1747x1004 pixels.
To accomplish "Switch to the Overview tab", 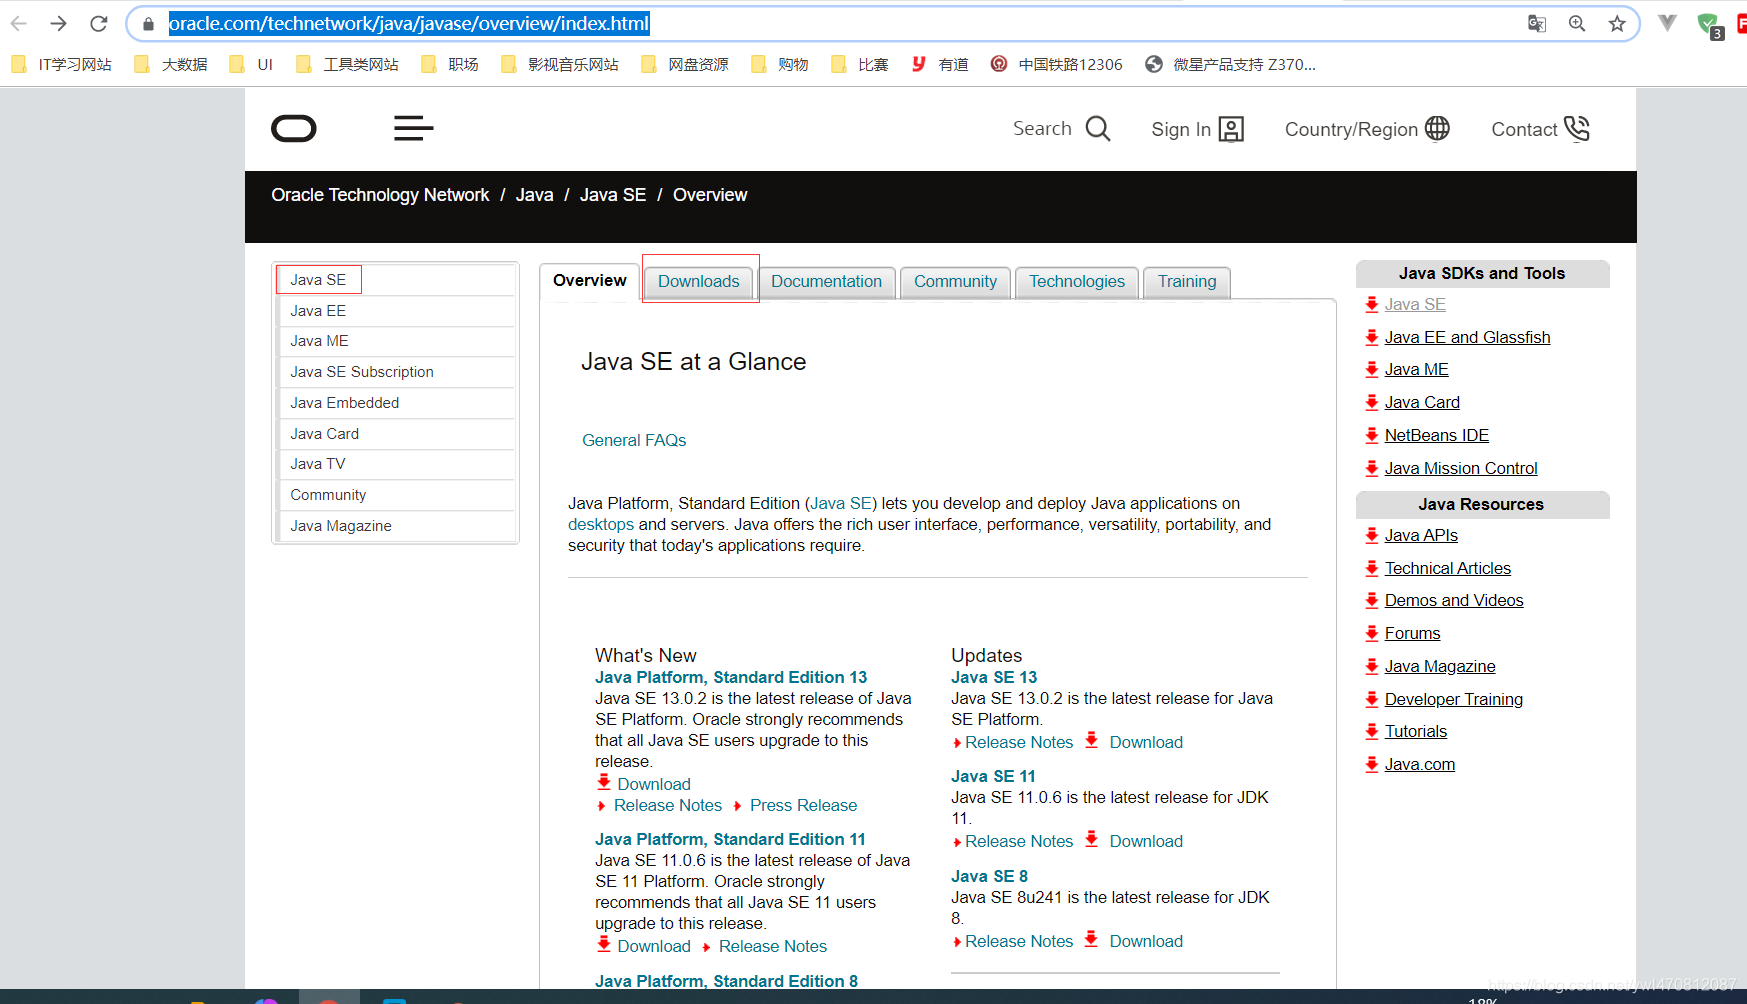I will click(590, 281).
